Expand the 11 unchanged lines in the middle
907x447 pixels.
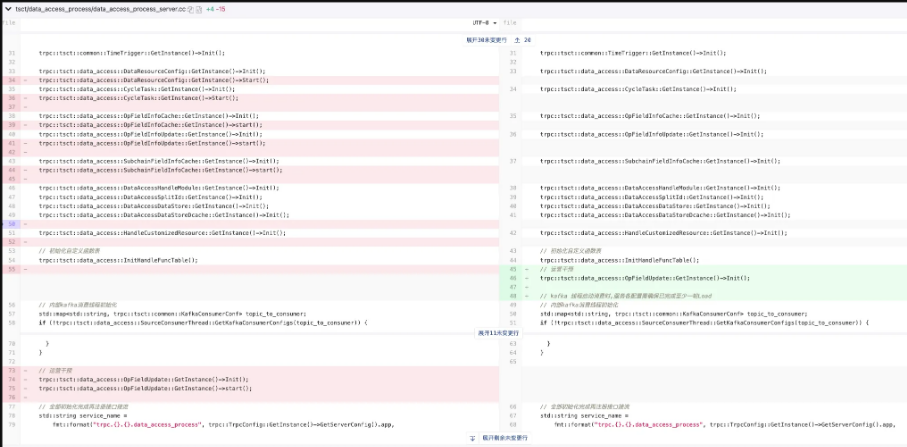(x=498, y=333)
